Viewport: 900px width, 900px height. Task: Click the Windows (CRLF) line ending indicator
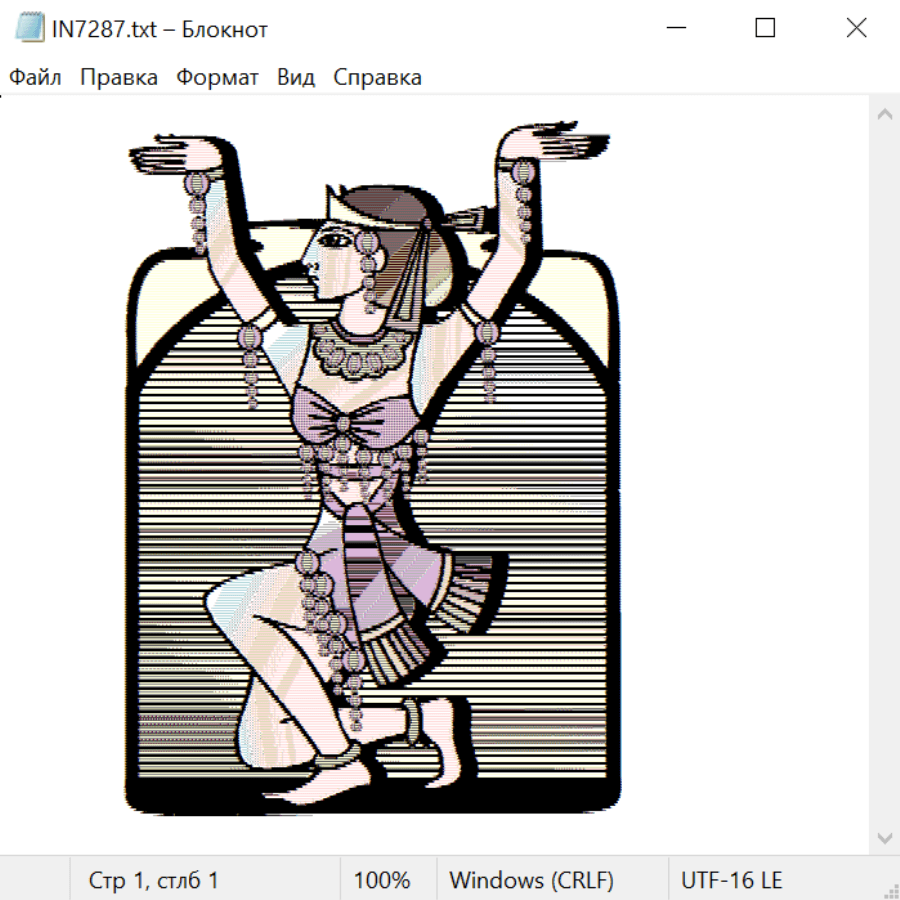(x=531, y=881)
